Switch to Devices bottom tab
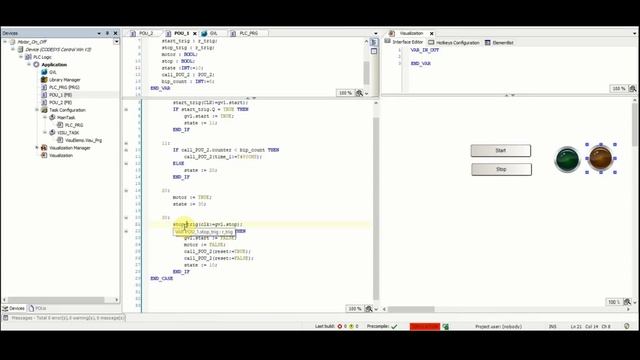 click(x=13, y=309)
